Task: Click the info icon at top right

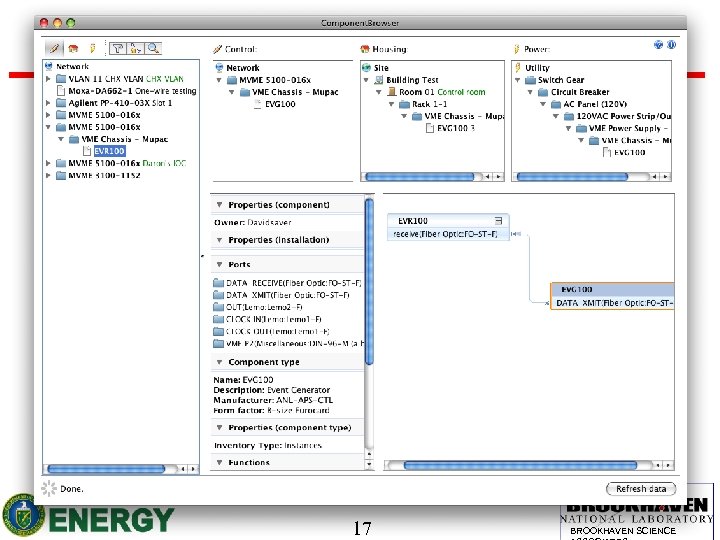Action: (671, 45)
